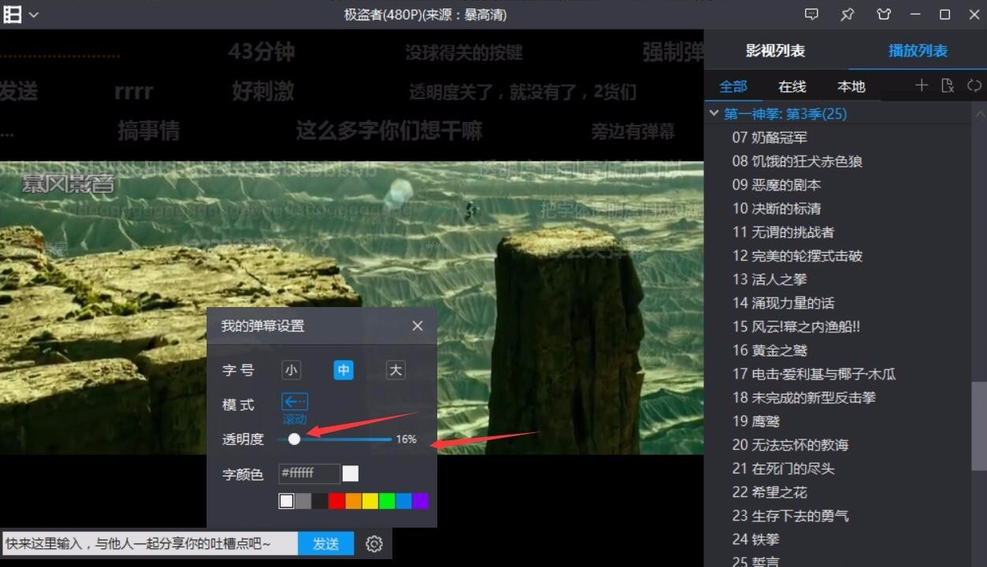Click the 透明度 slider handle
Viewport: 987px width, 567px height.
coord(294,439)
